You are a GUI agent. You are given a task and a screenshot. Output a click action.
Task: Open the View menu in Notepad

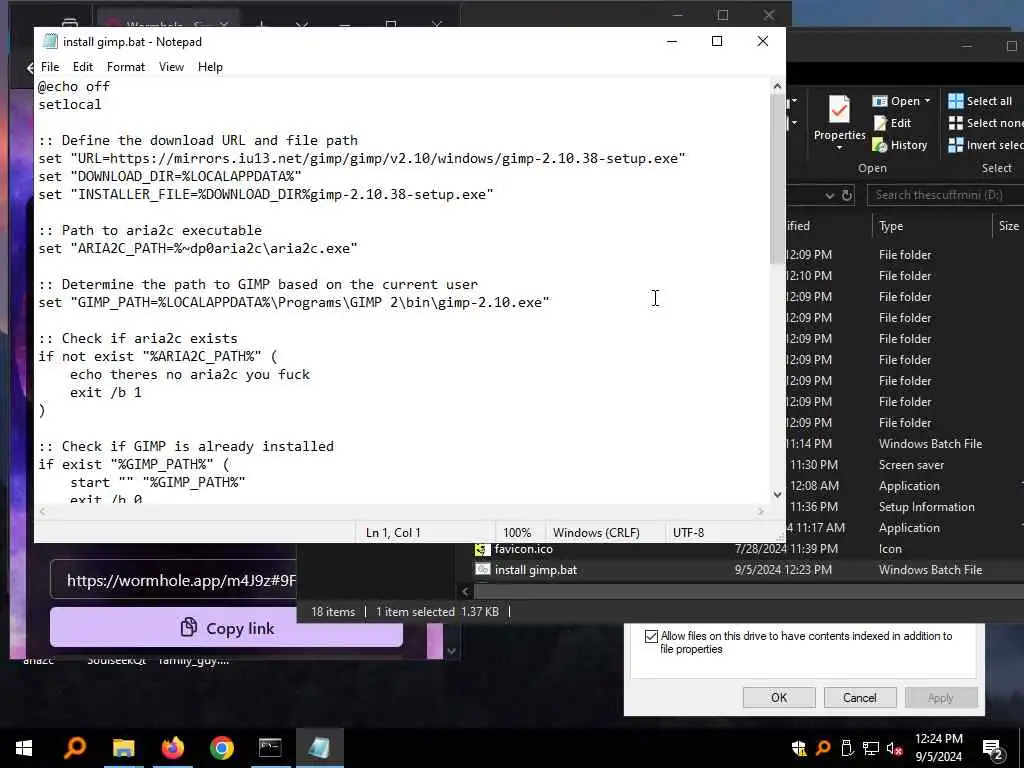pyautogui.click(x=171, y=67)
